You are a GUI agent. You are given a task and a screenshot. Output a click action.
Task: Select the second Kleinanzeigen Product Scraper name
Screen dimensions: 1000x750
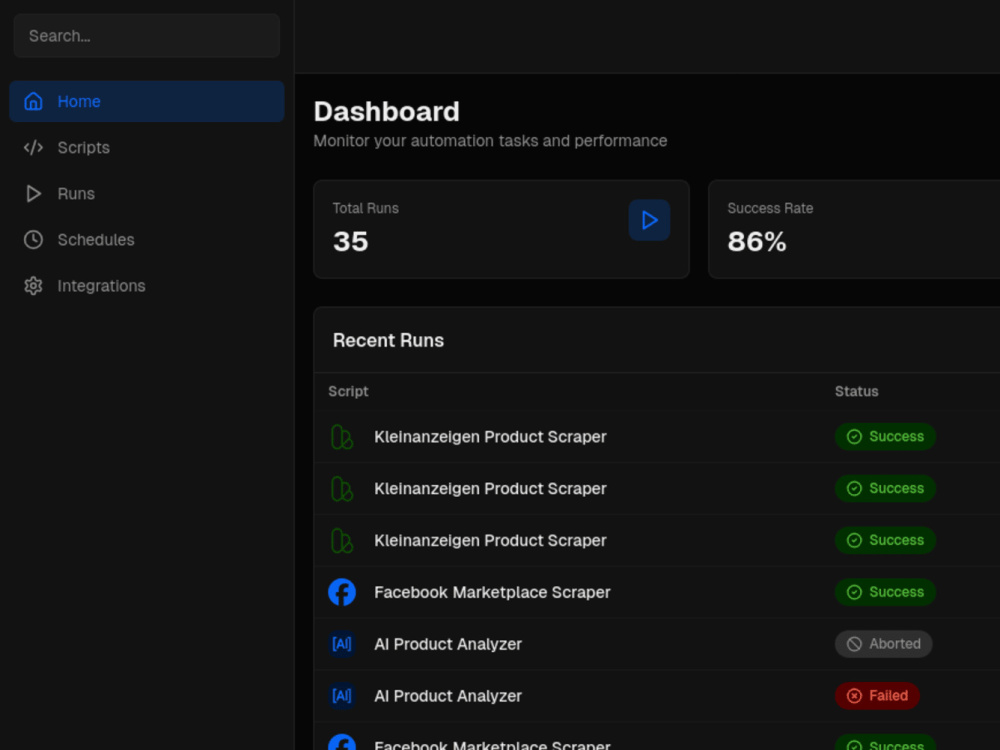tap(490, 489)
